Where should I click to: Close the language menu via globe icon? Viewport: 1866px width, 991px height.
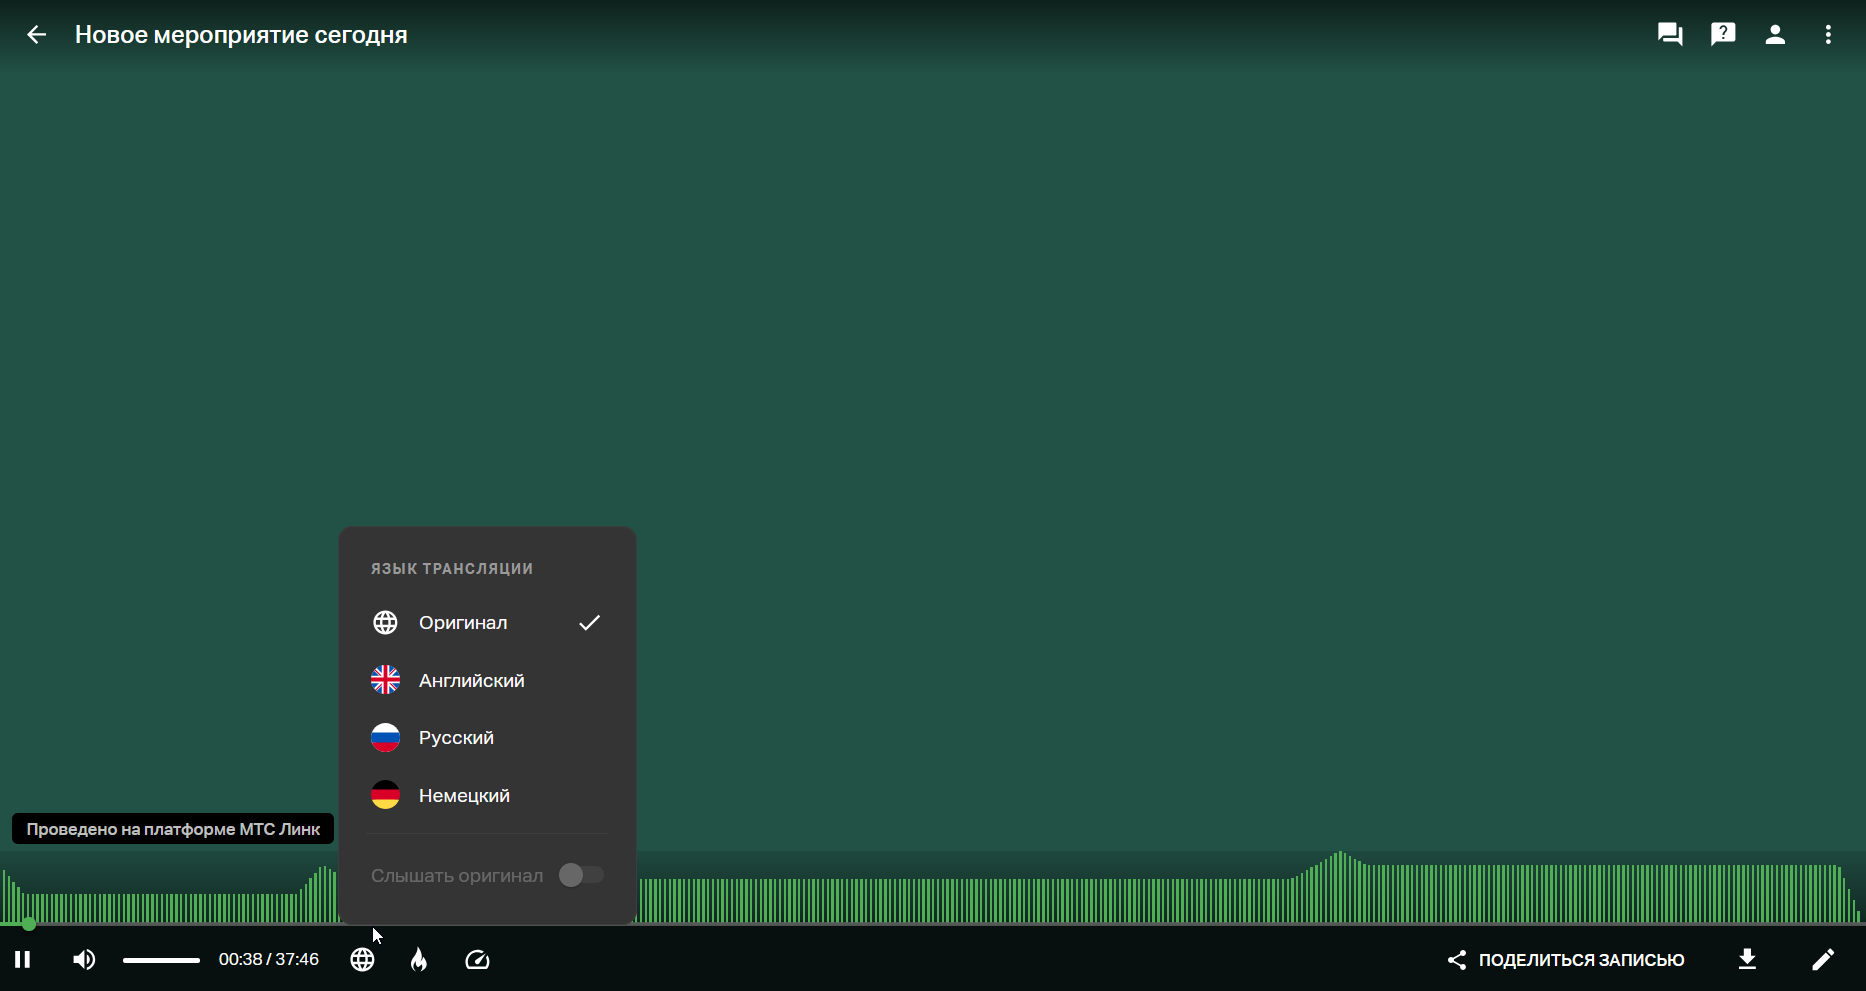(x=362, y=960)
